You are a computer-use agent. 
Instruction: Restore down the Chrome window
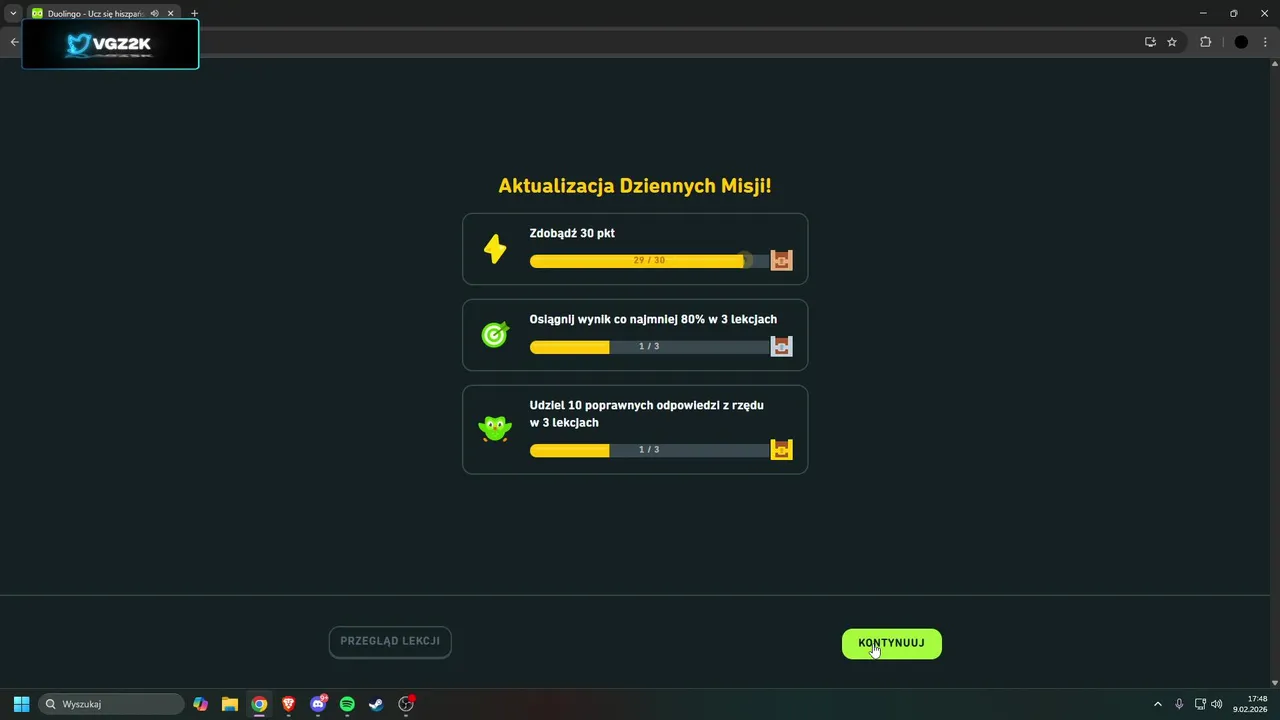pos(1233,13)
